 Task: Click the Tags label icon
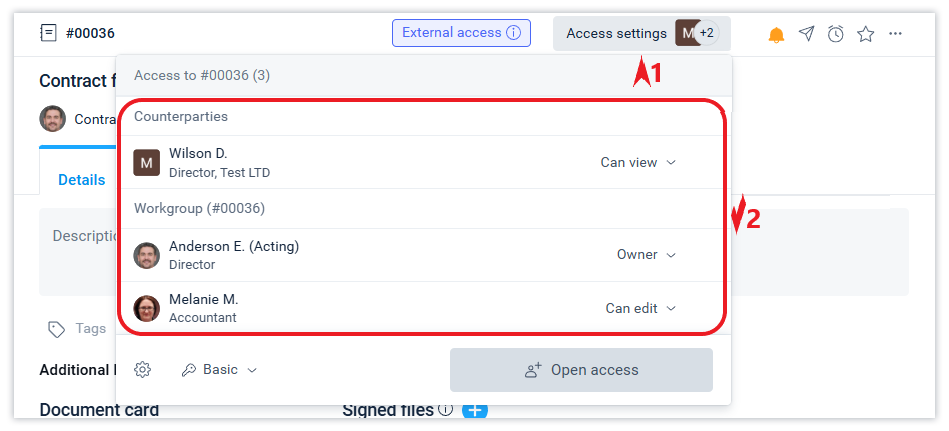click(x=57, y=329)
